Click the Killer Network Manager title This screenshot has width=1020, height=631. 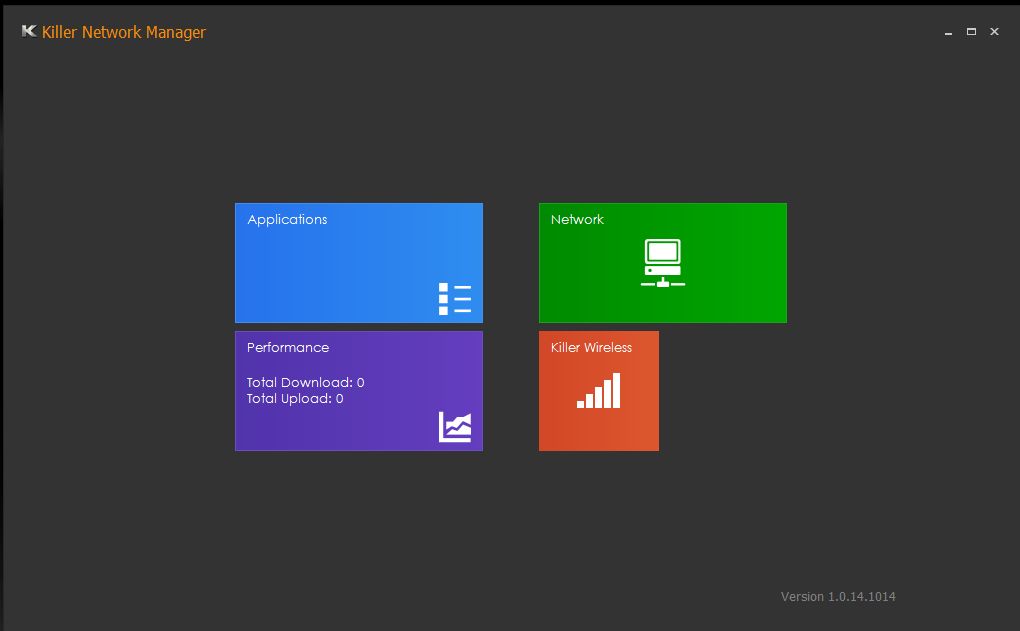pos(124,32)
